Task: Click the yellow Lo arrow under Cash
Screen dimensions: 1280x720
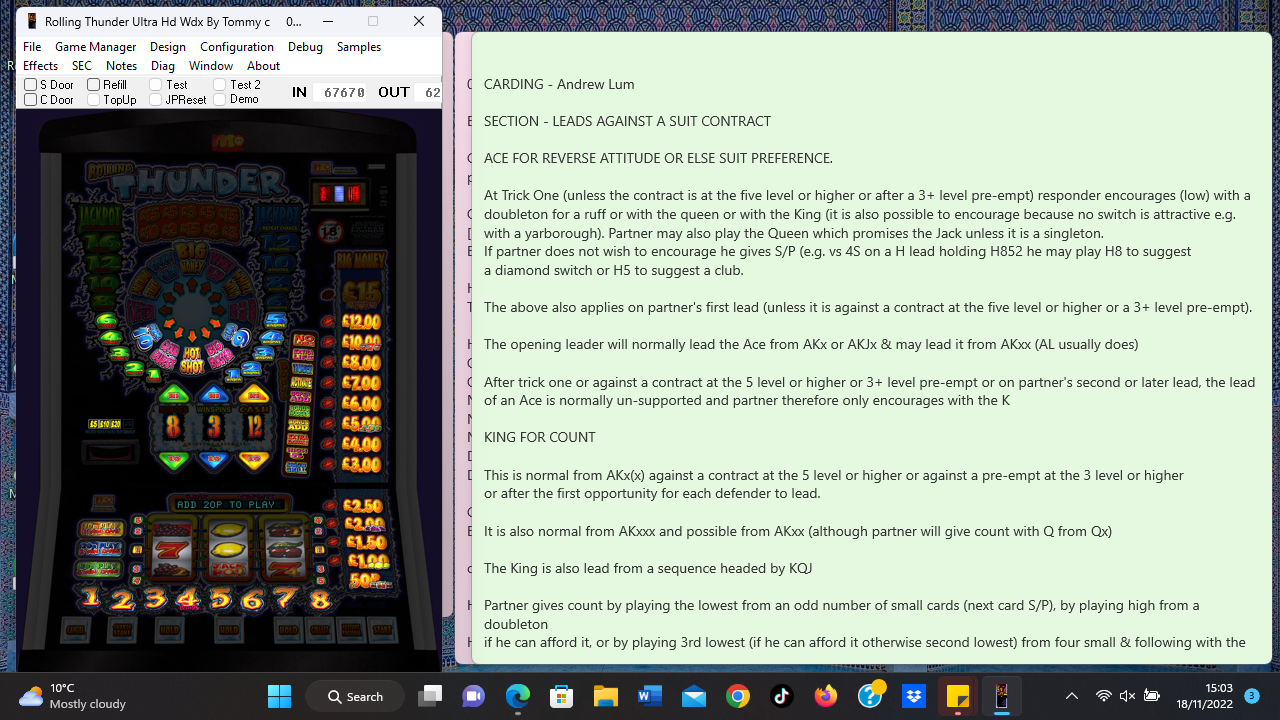Action: (x=254, y=460)
